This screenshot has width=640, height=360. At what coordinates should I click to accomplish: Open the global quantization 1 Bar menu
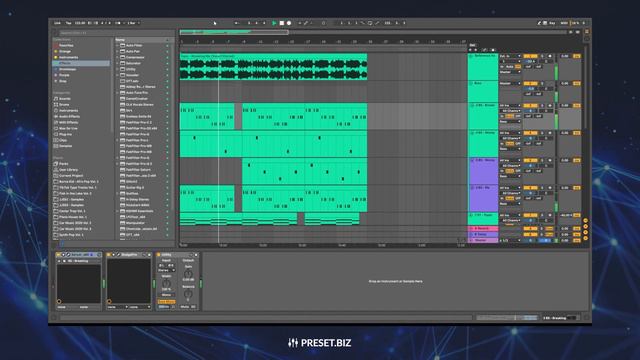[133, 23]
